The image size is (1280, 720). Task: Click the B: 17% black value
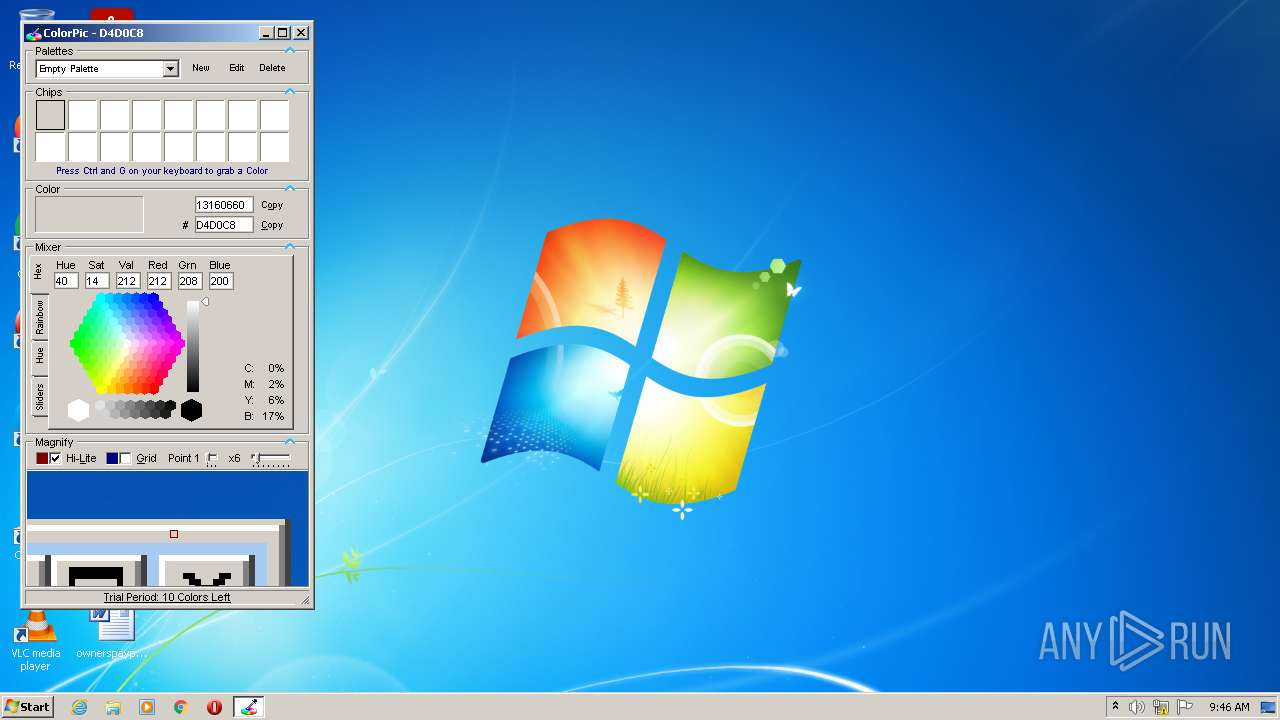coord(265,416)
